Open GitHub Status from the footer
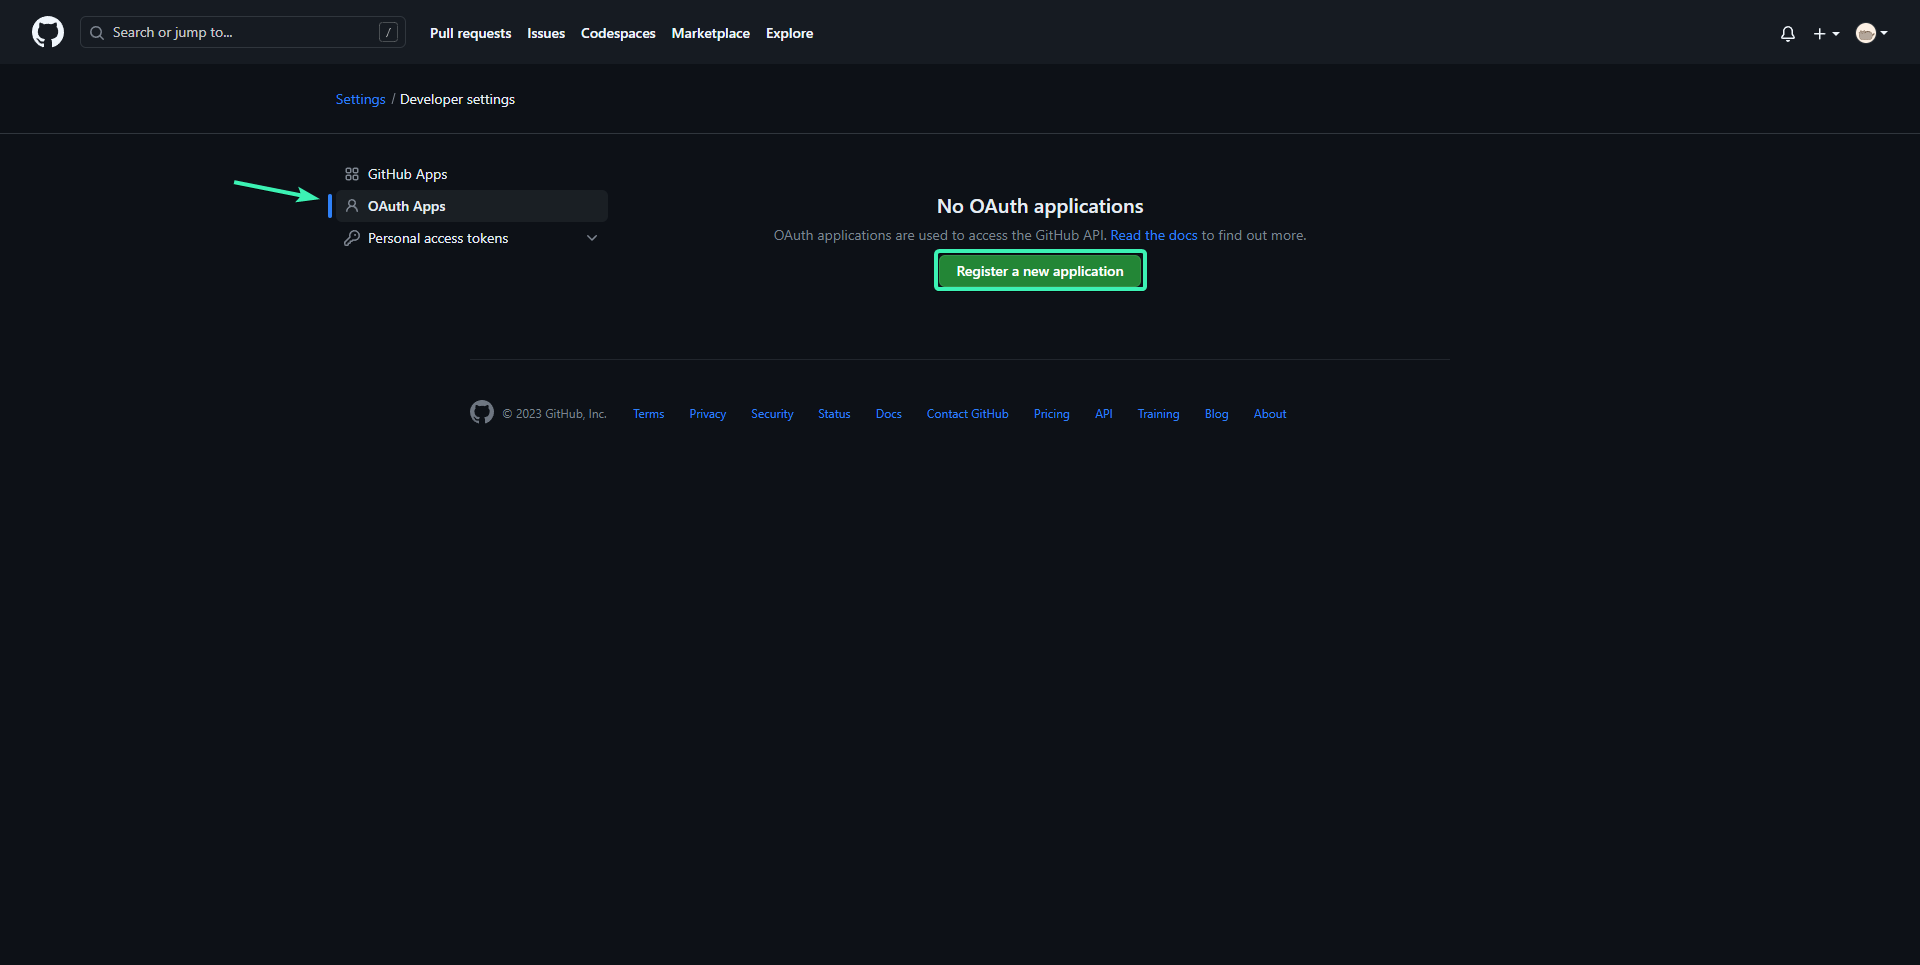Viewport: 1920px width, 965px height. [x=833, y=413]
